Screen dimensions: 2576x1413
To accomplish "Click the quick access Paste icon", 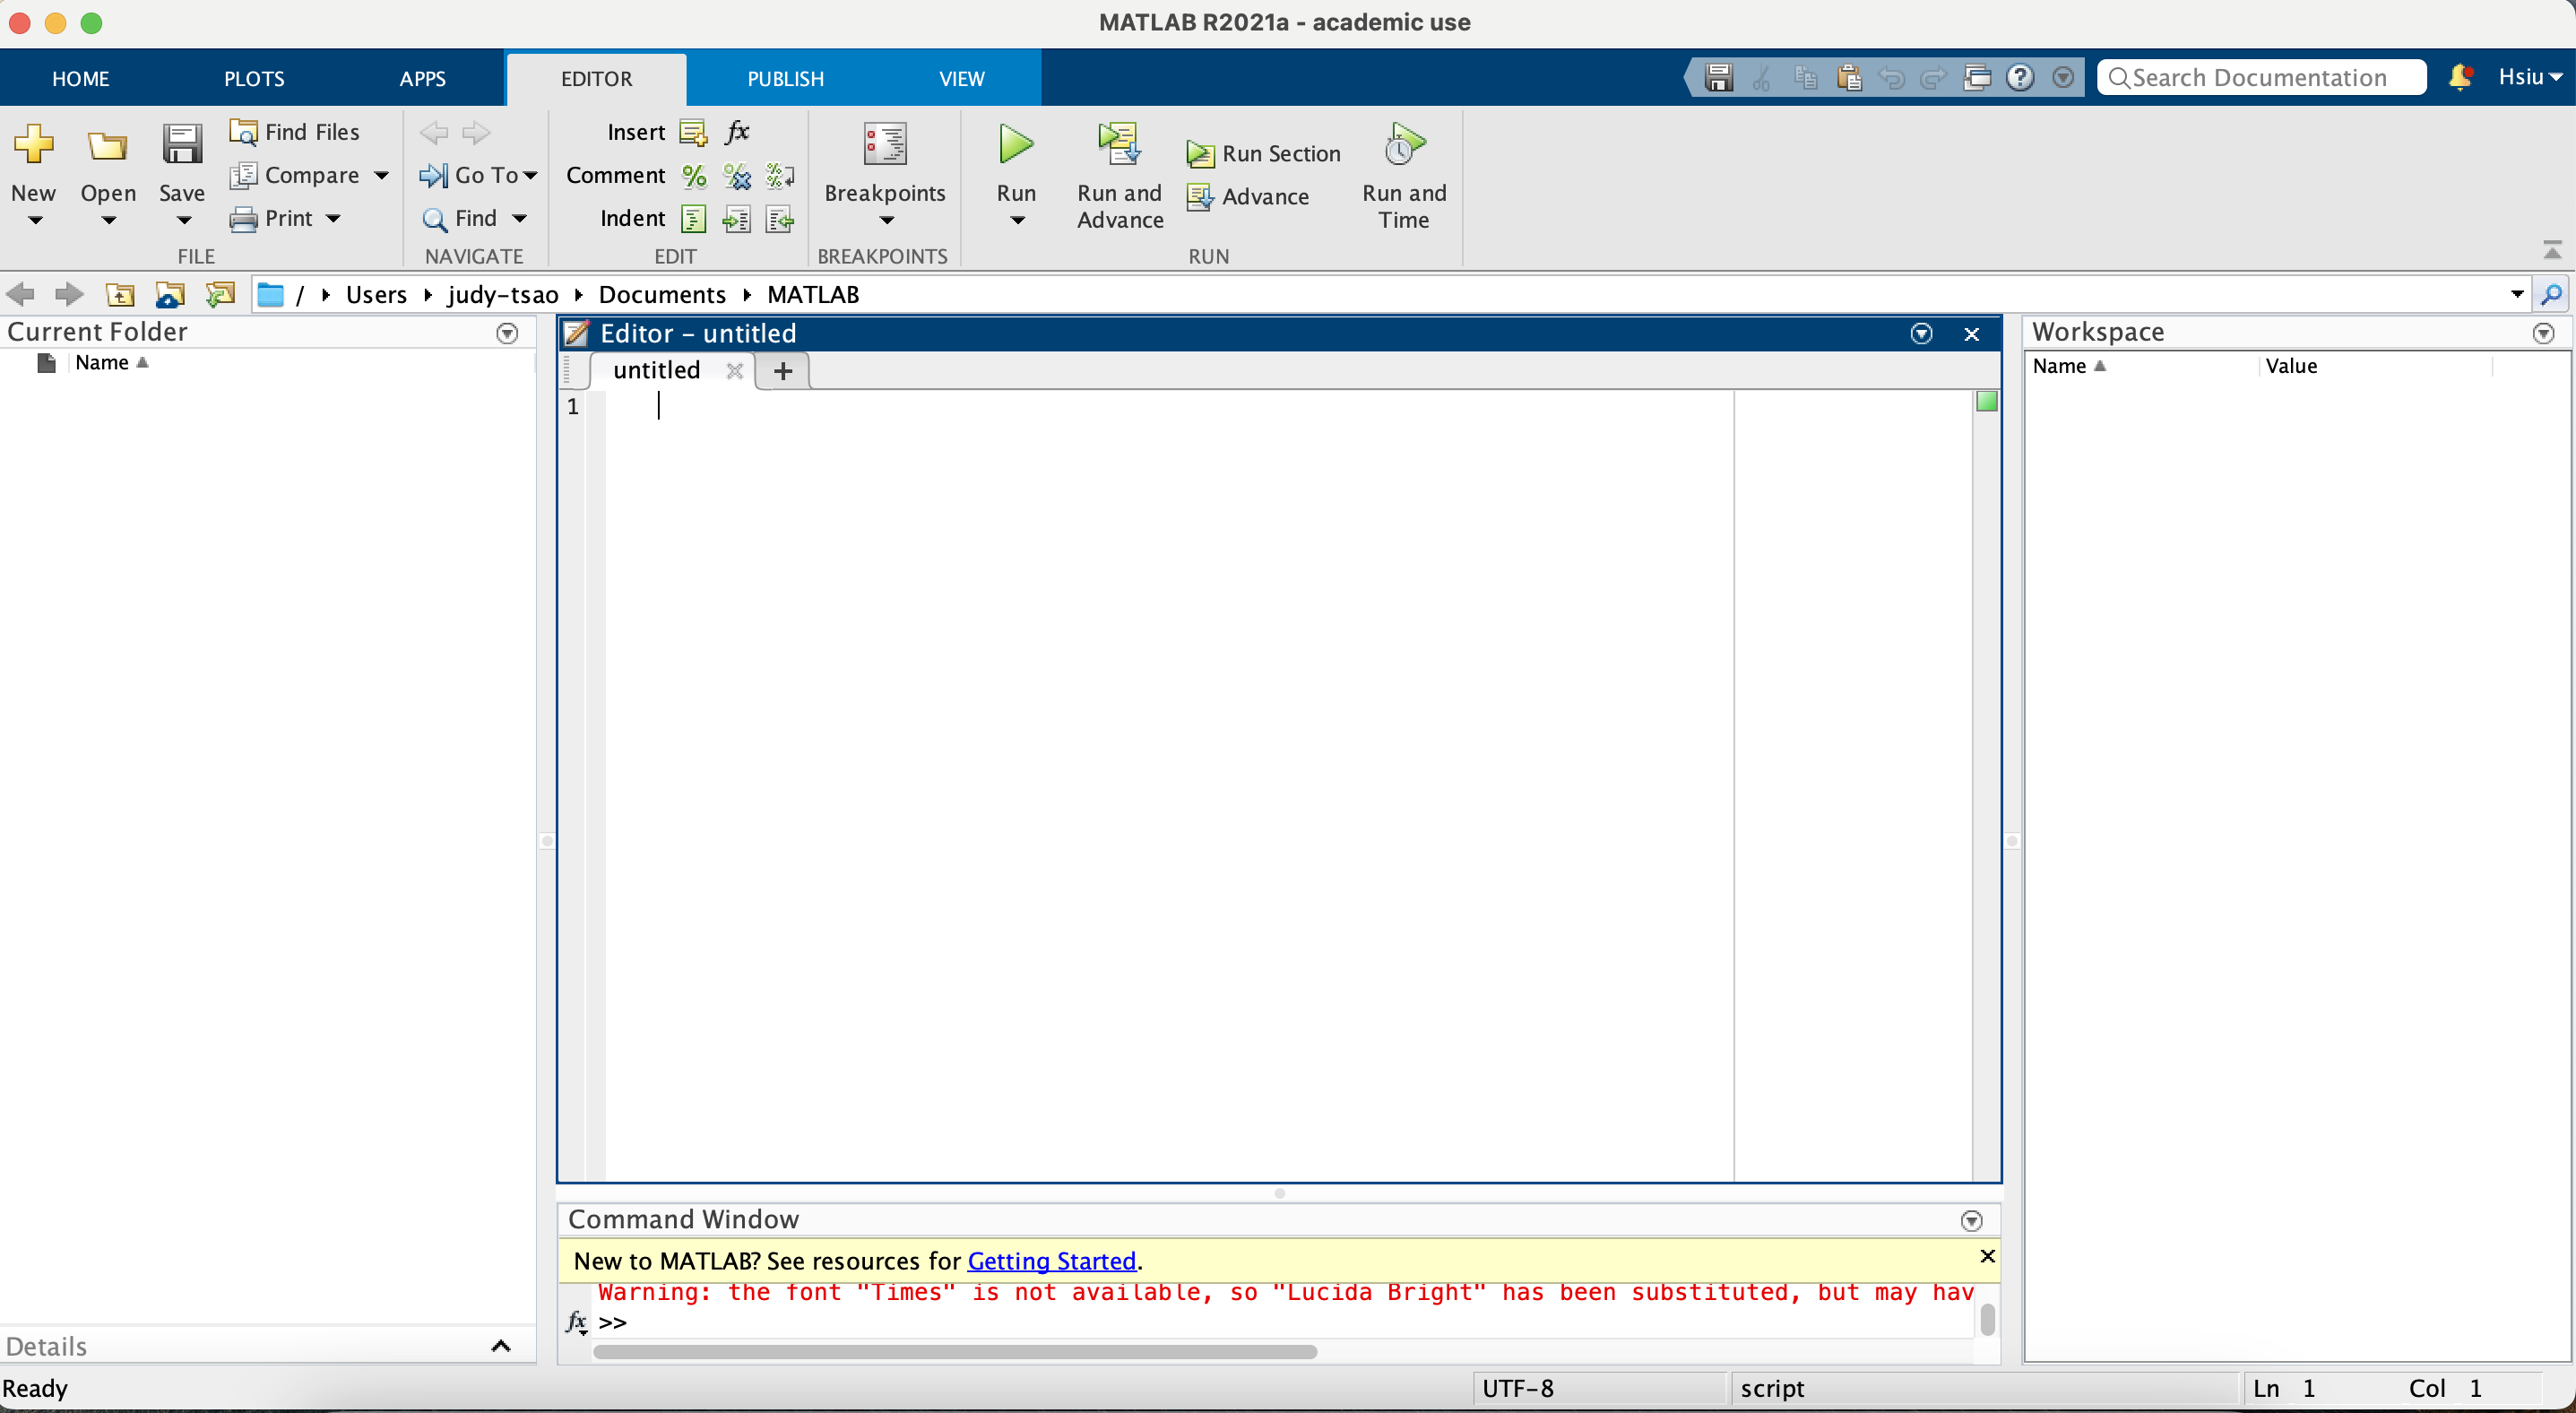I will (x=1849, y=78).
